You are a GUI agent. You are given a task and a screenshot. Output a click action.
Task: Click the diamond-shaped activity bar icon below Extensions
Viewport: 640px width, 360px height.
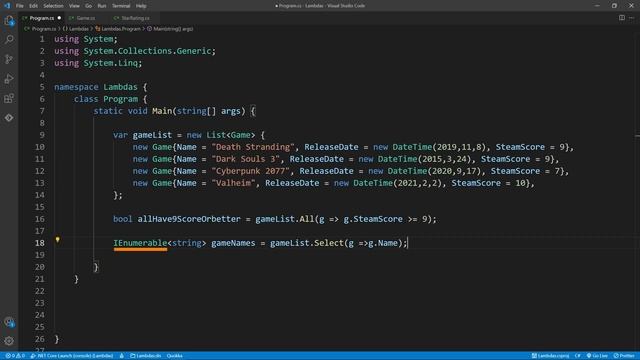point(9,118)
